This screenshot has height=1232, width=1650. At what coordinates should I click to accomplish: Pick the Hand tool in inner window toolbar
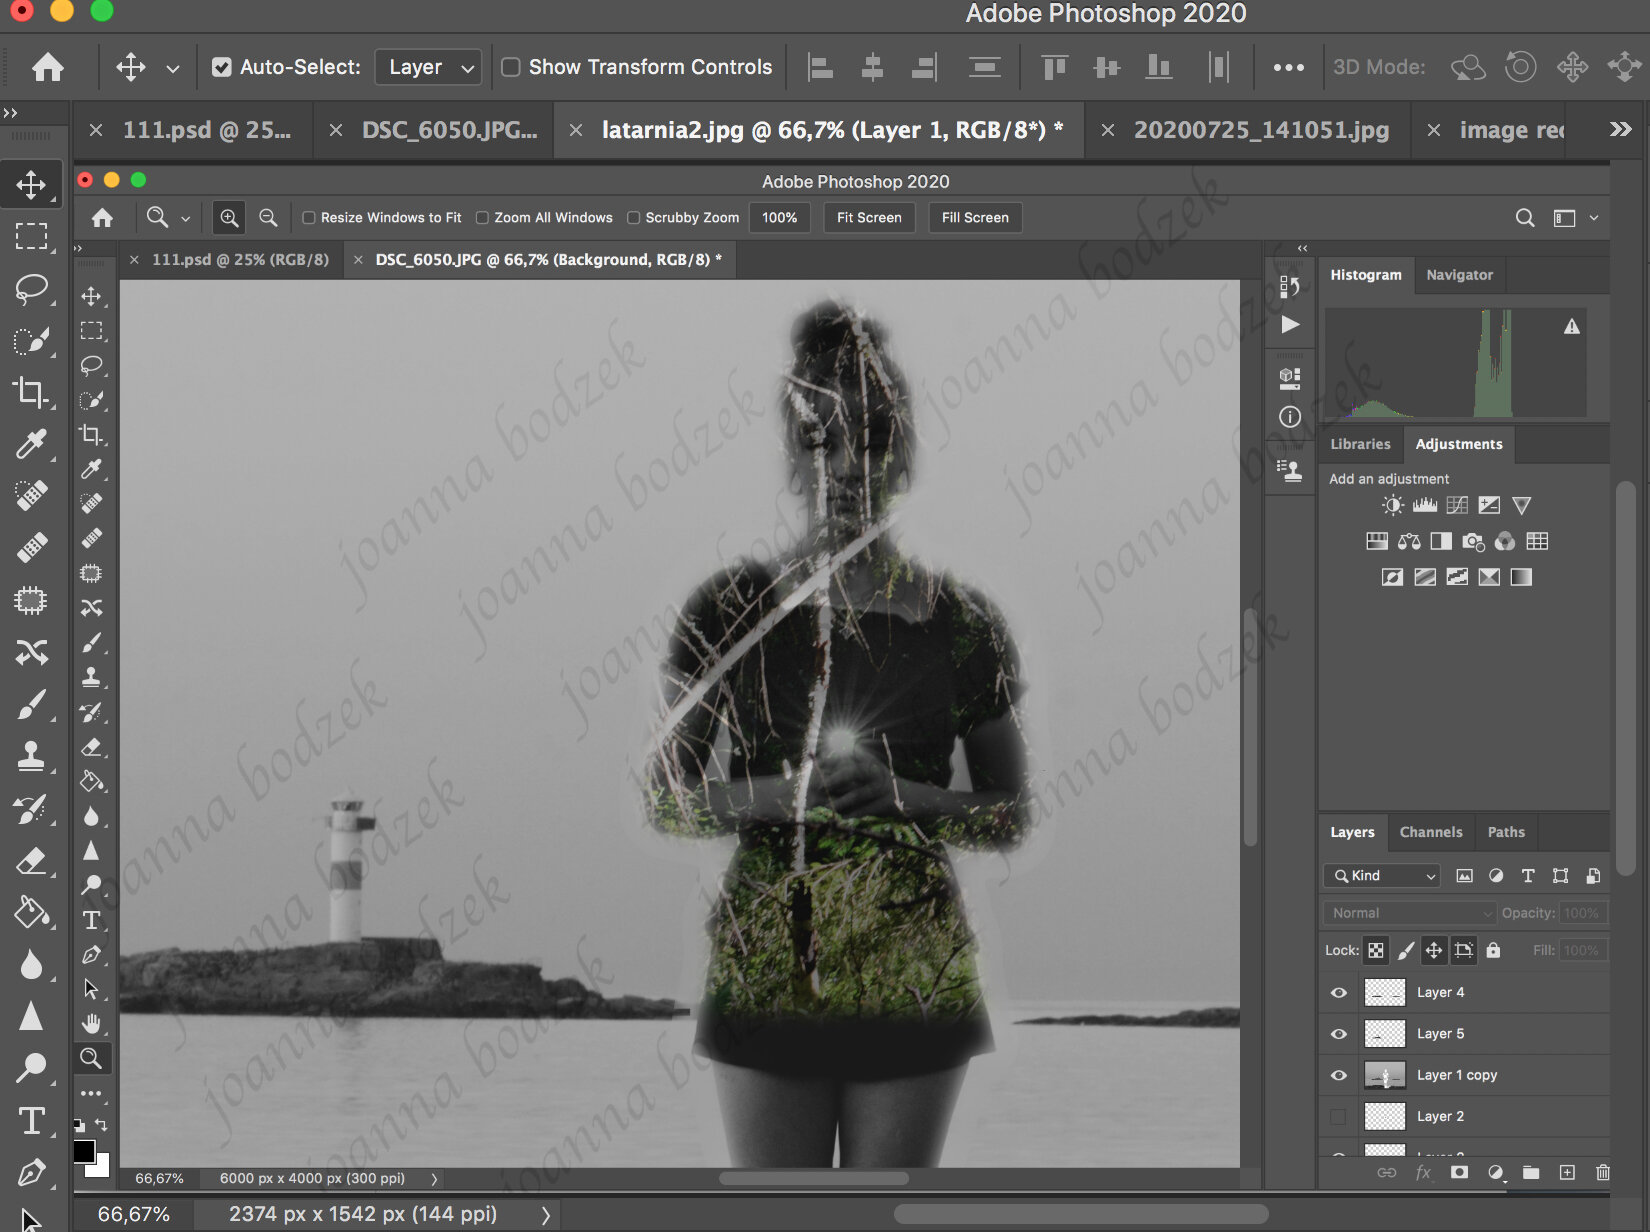(91, 1023)
